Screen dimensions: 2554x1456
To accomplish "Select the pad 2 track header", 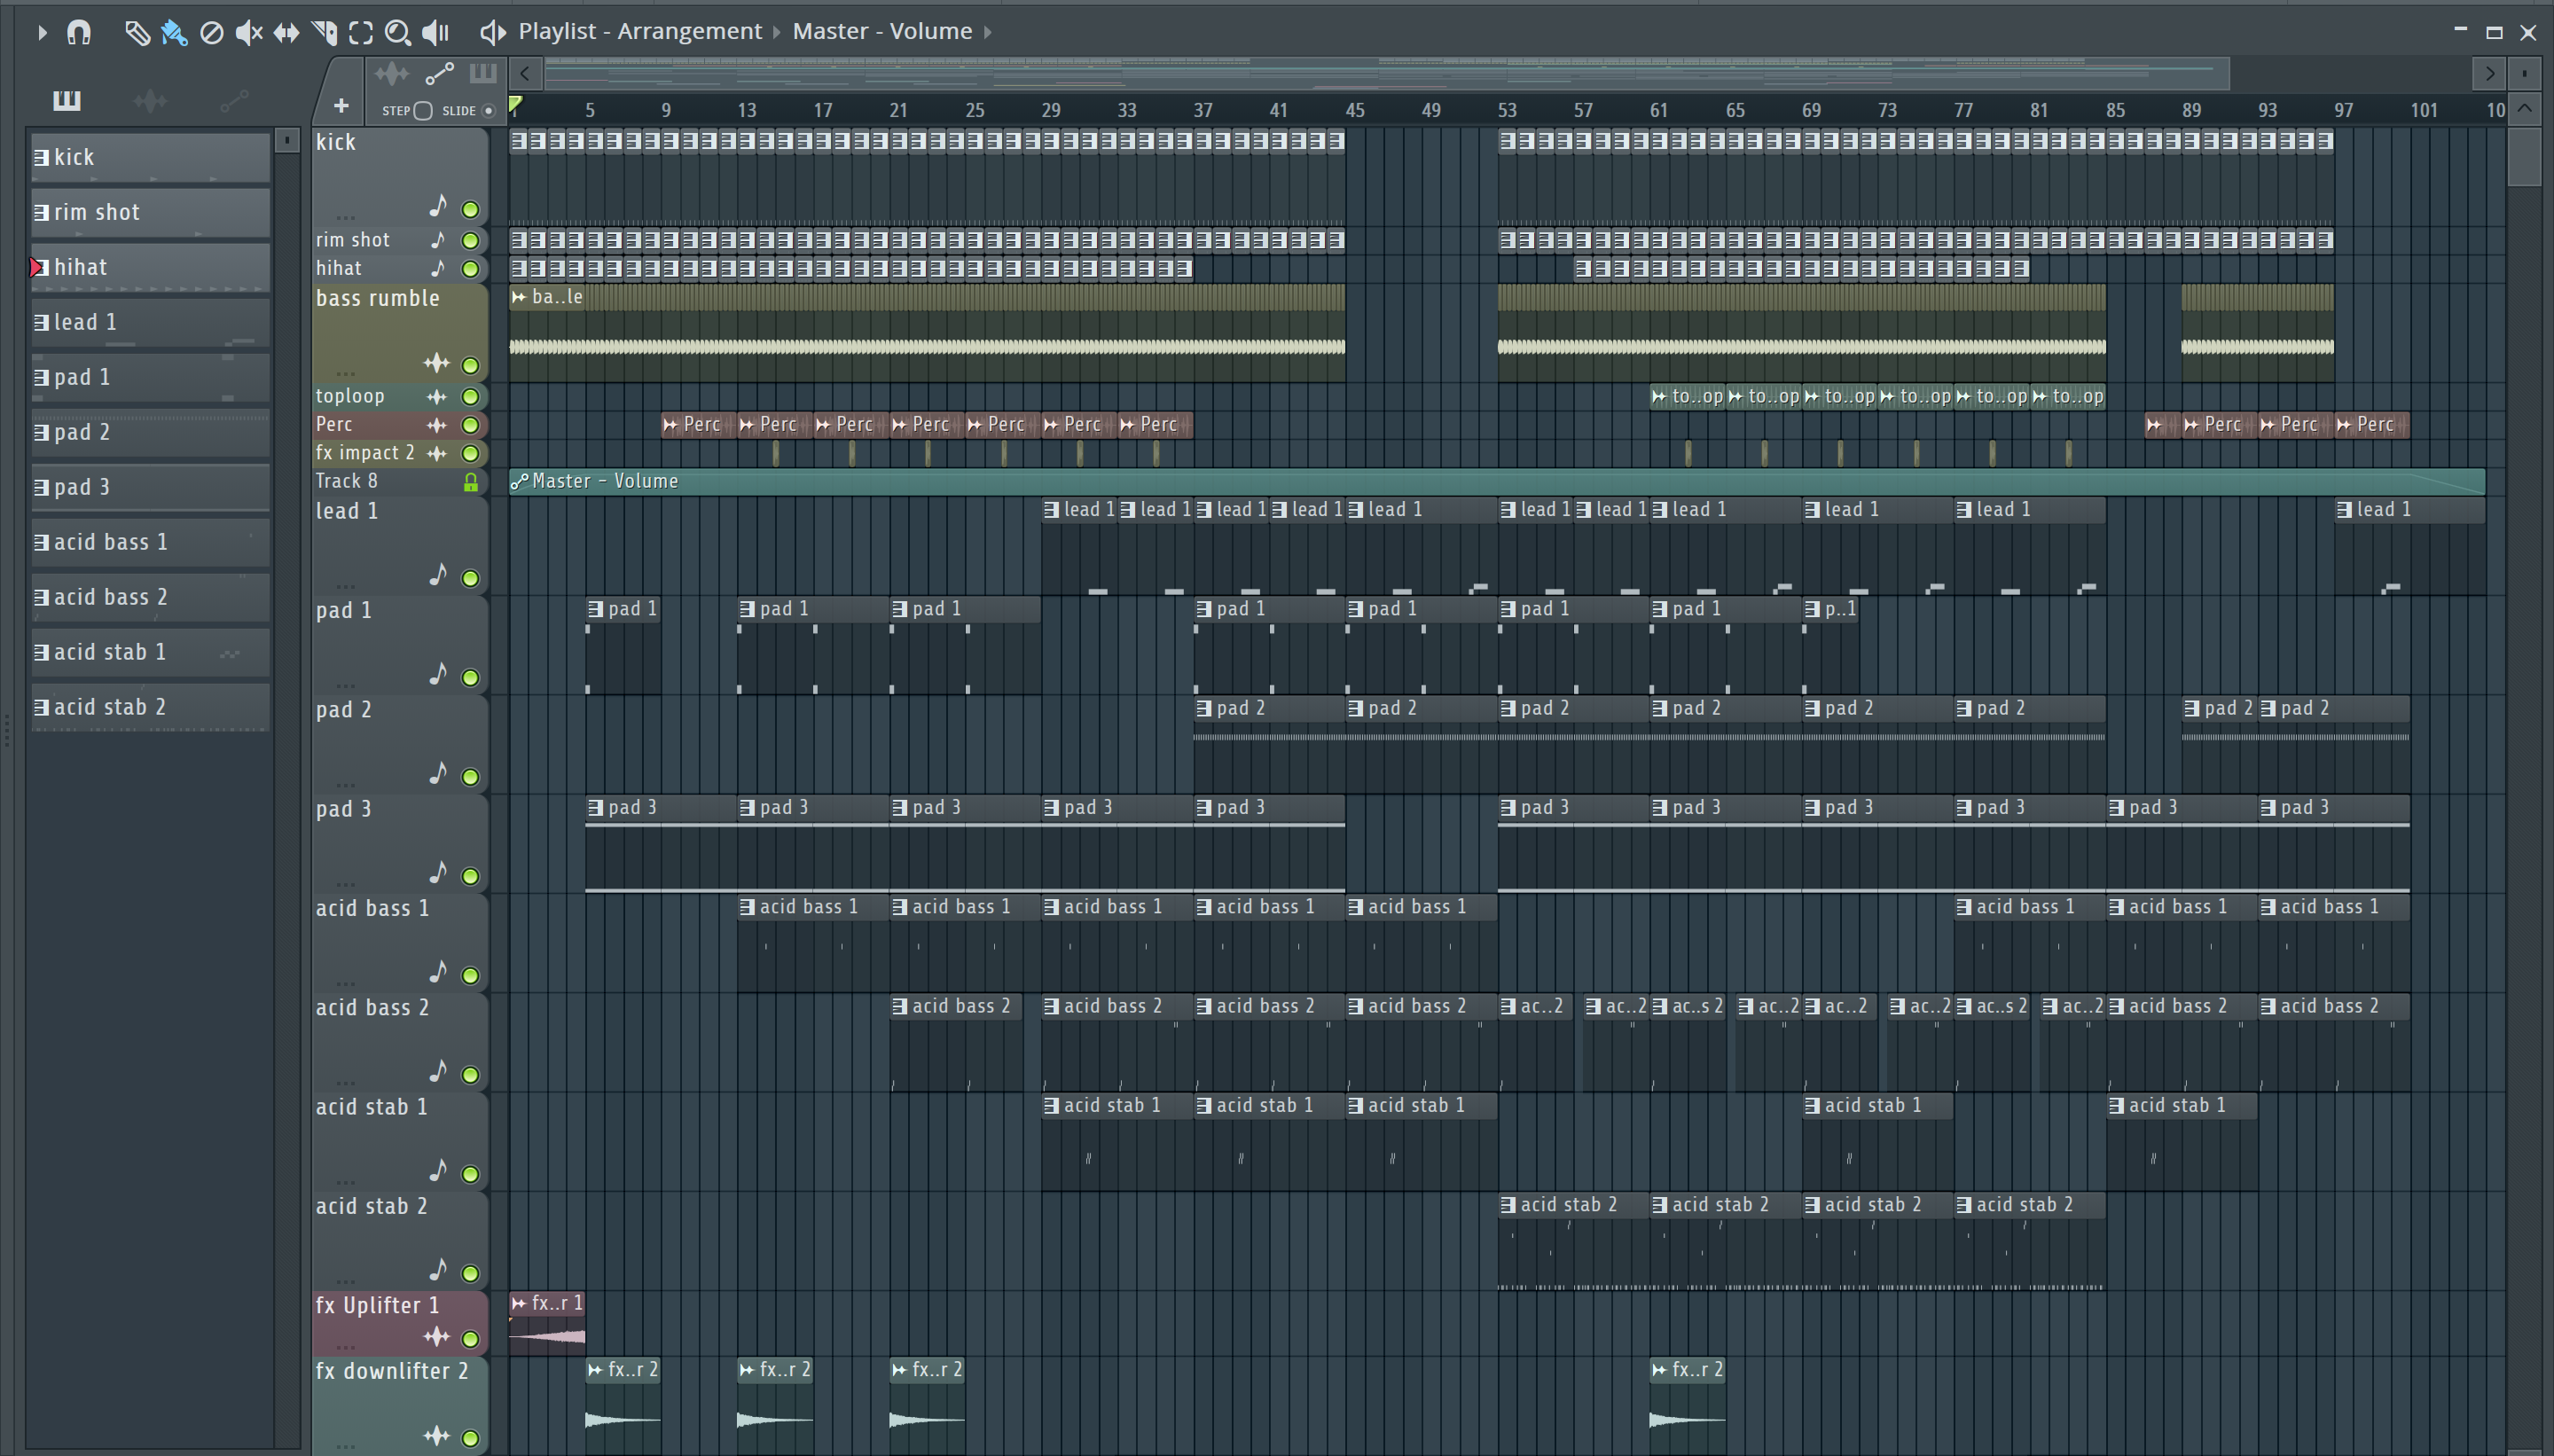I will [399, 744].
